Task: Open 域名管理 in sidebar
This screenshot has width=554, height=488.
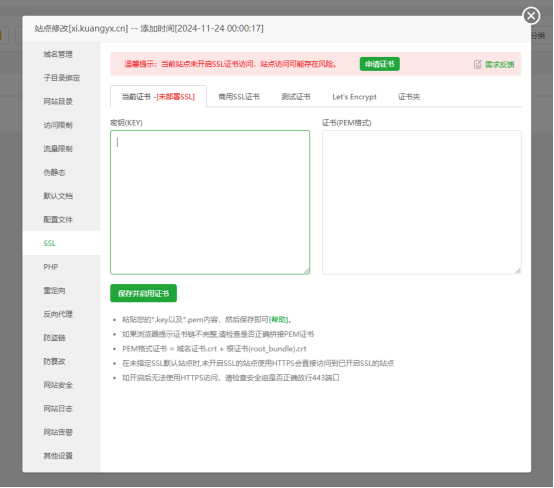Action: 61,54
